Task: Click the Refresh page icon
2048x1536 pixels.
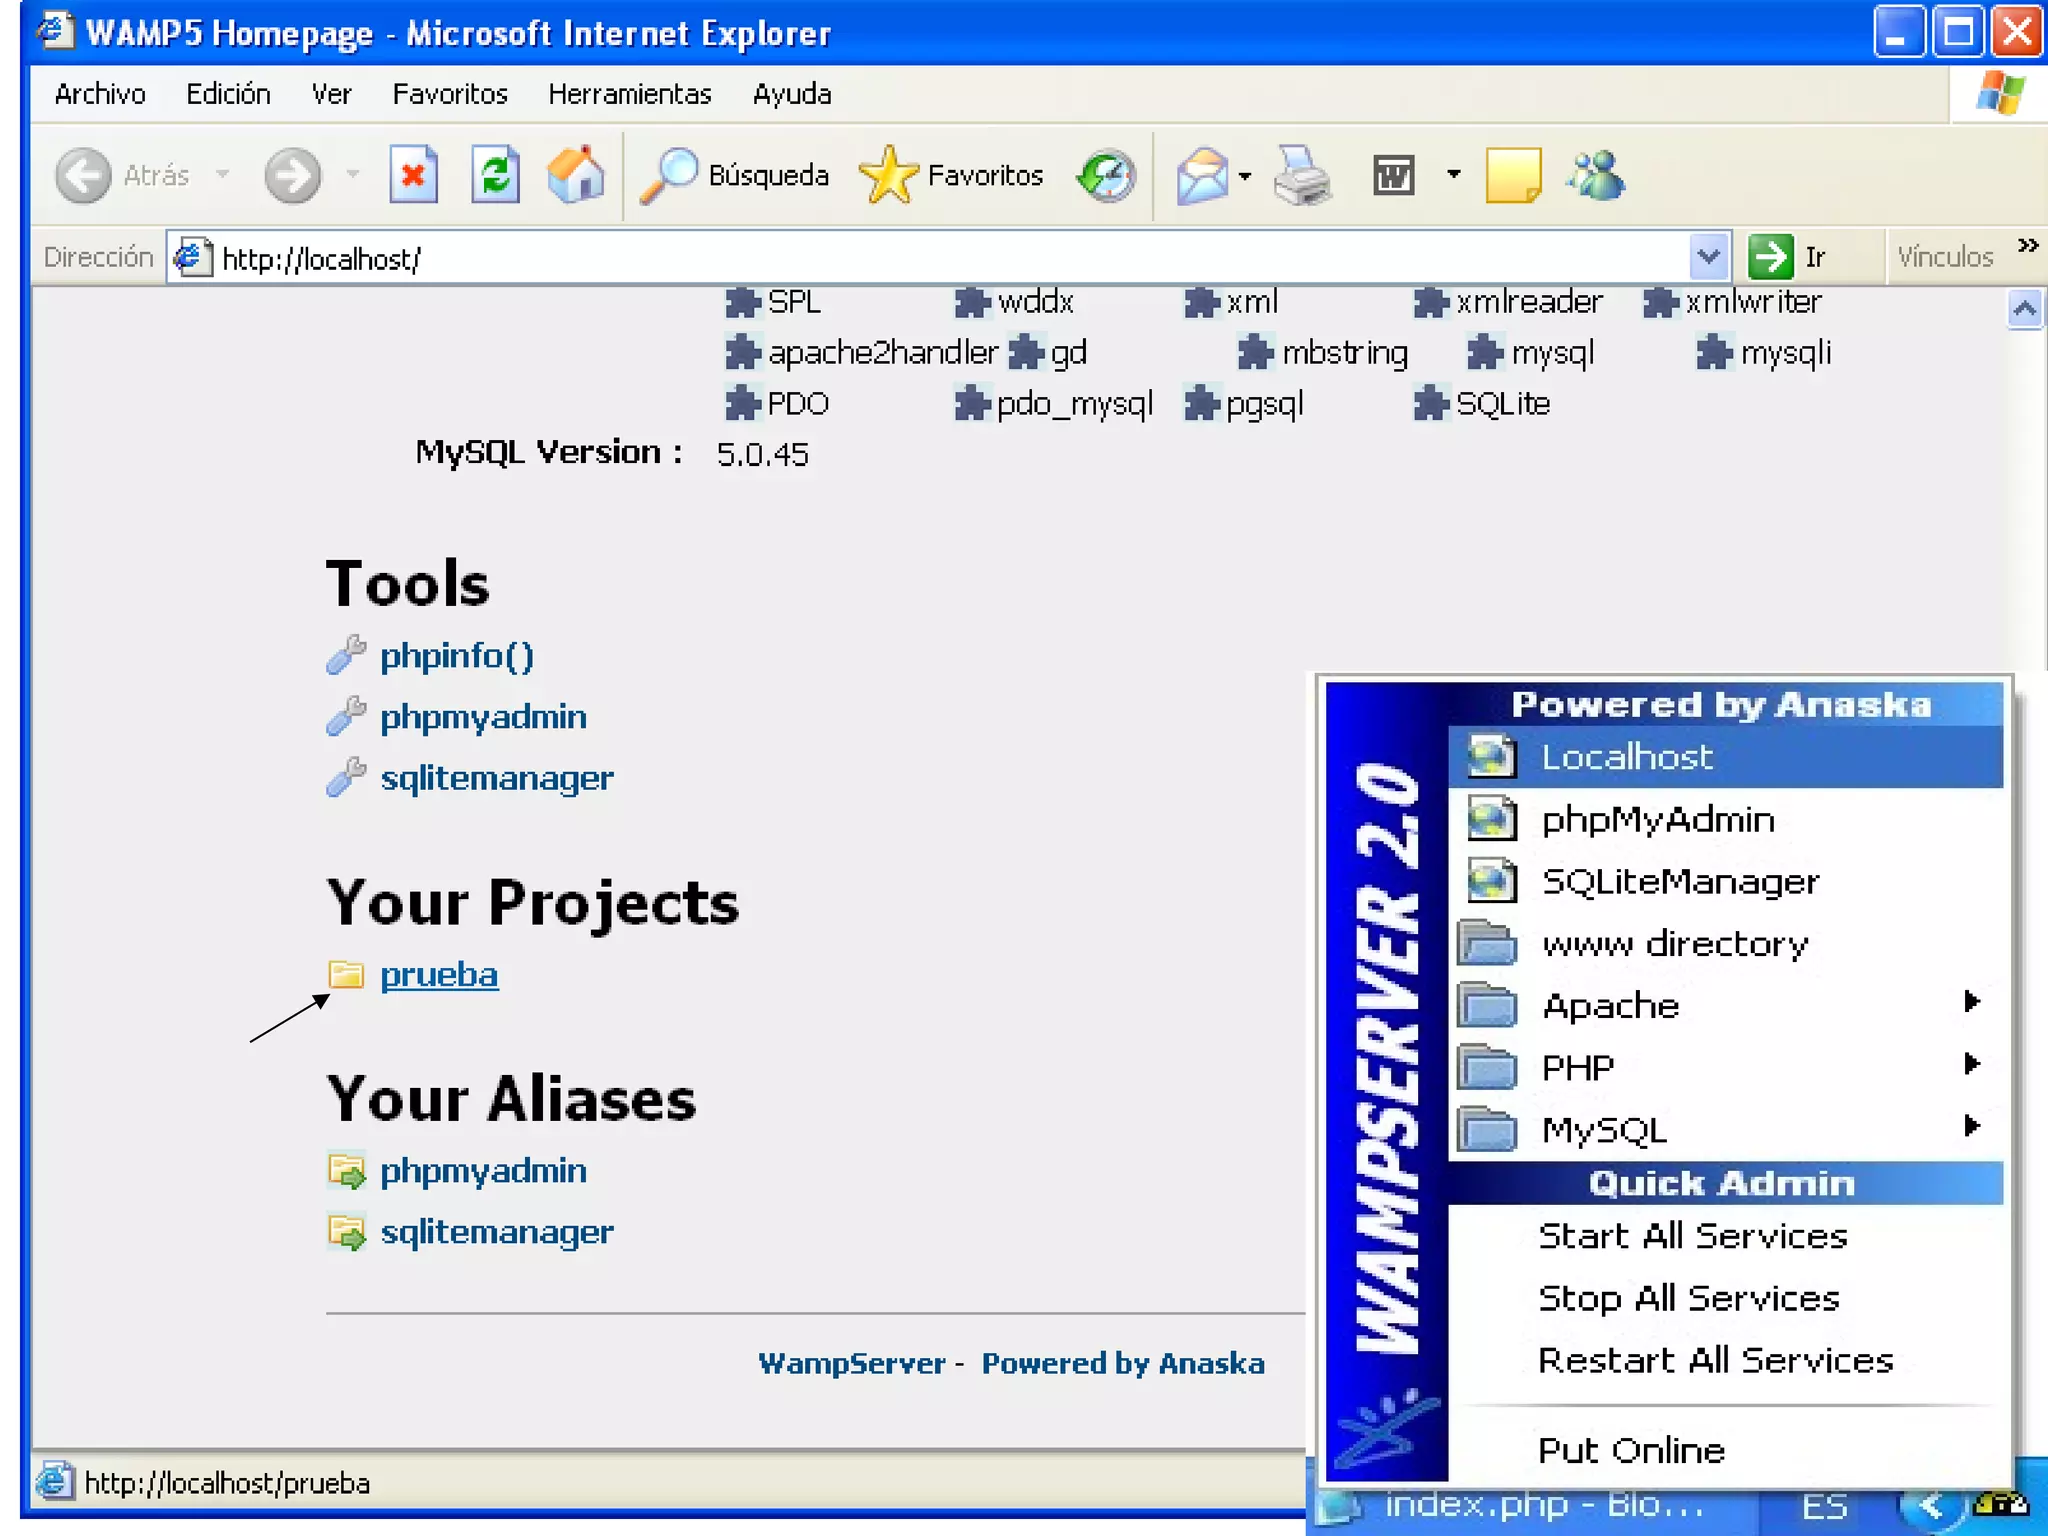Action: pyautogui.click(x=495, y=176)
